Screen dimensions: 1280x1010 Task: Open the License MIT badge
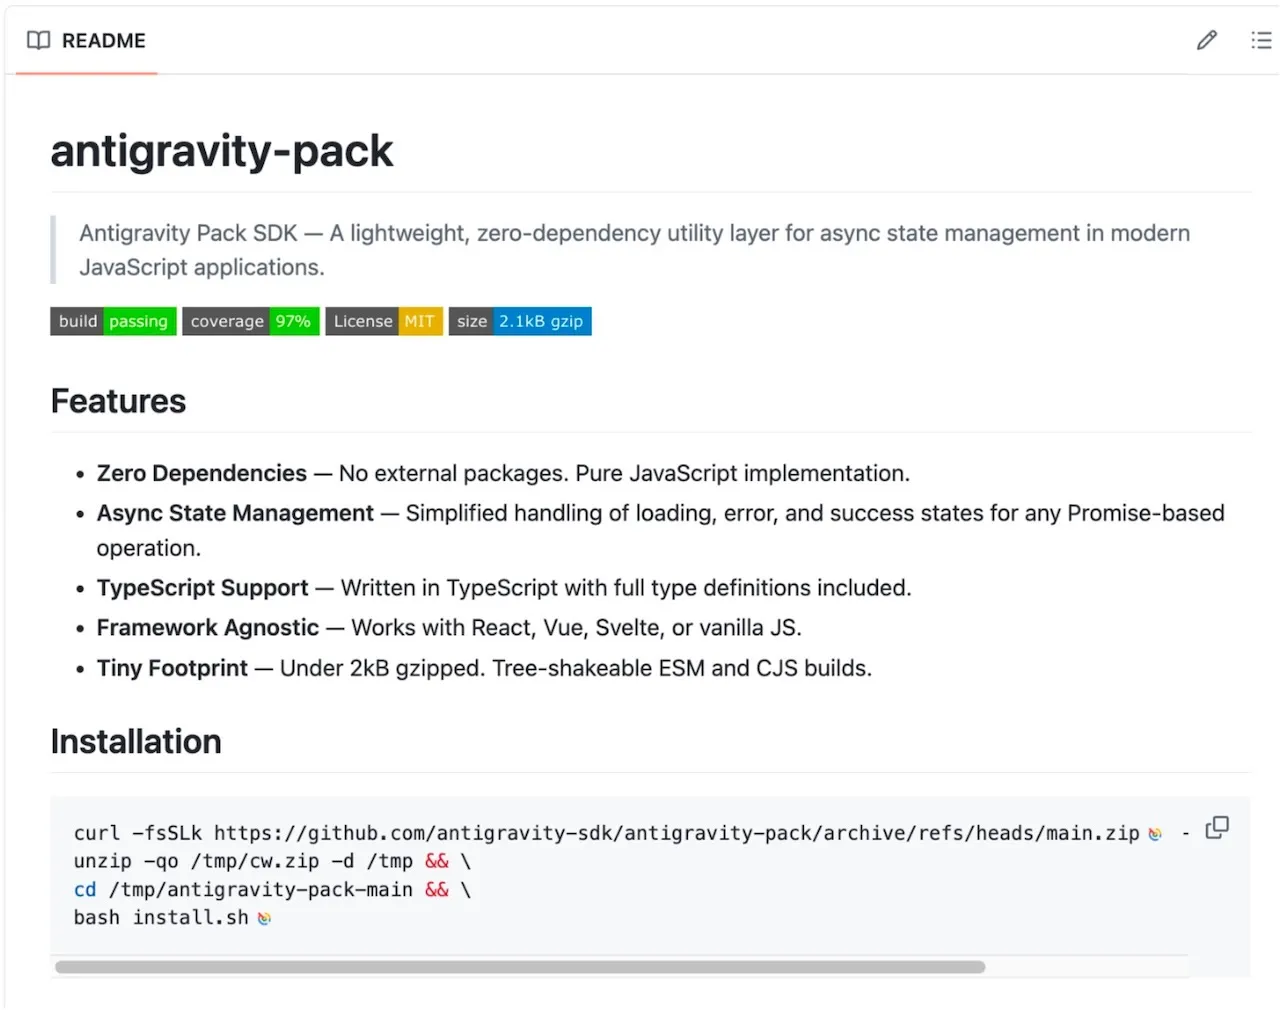pyautogui.click(x=384, y=321)
